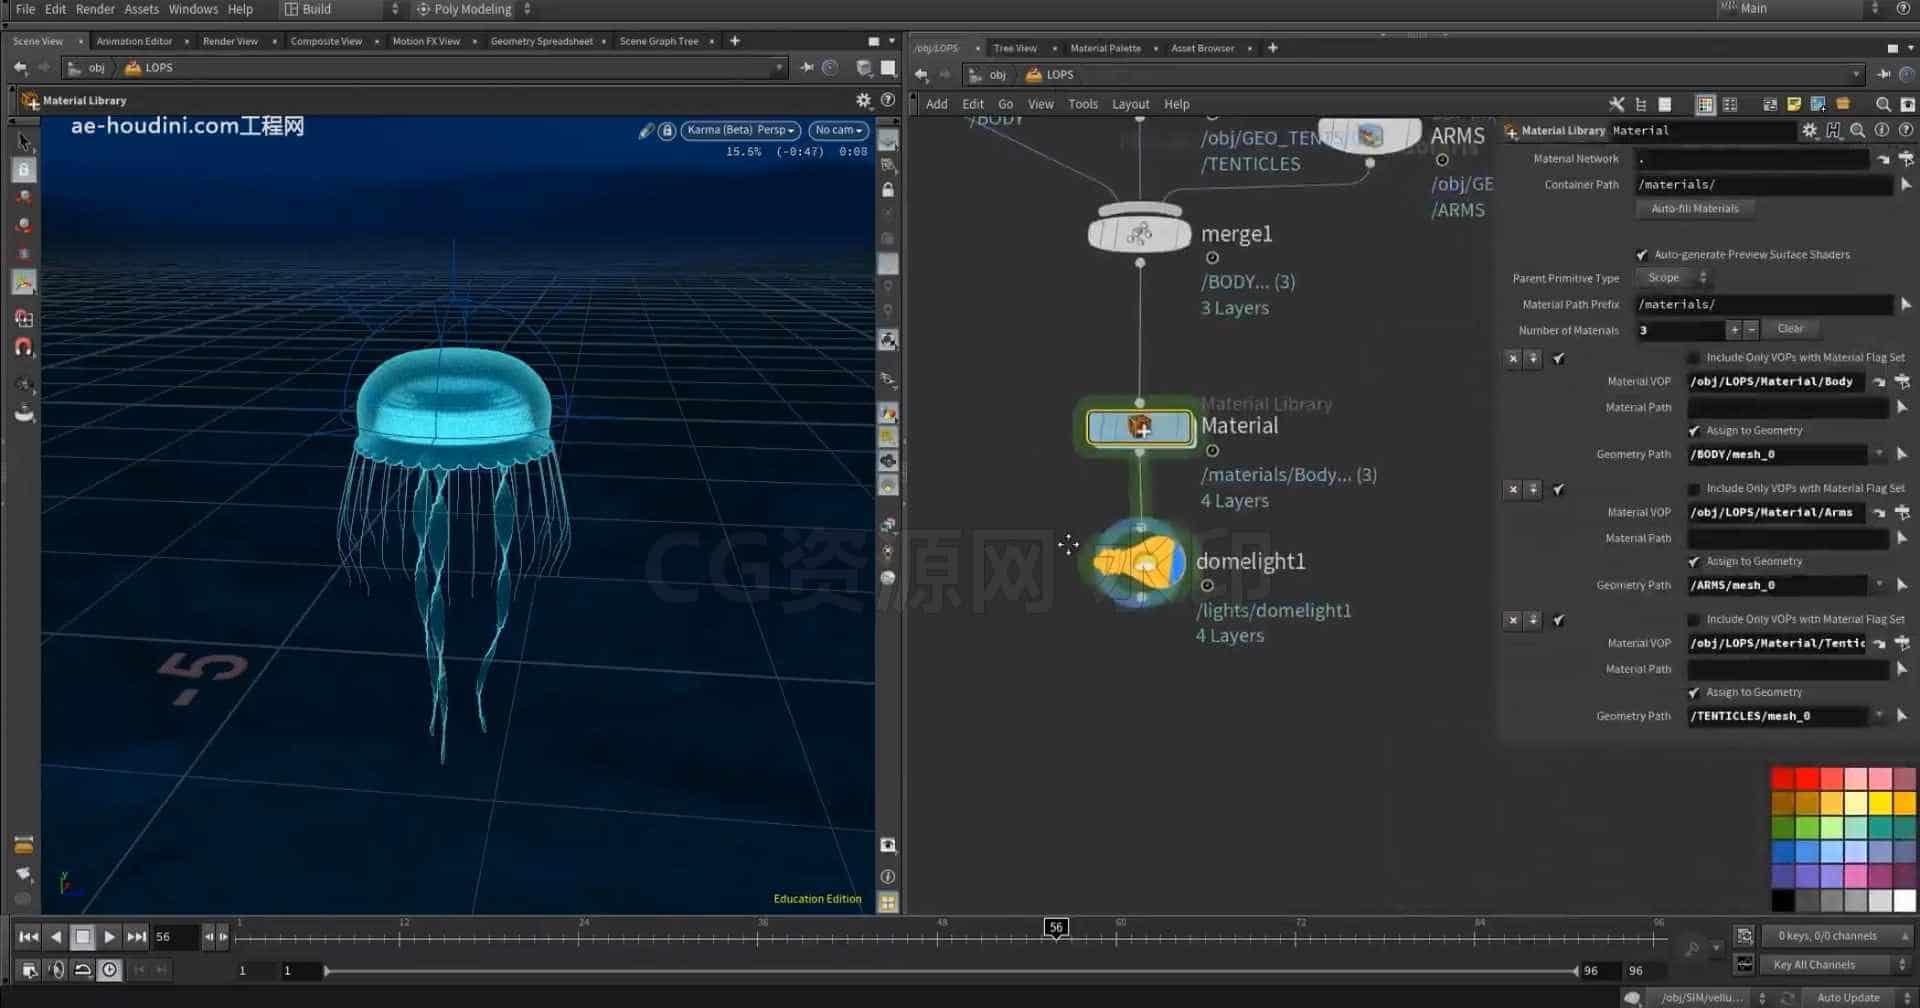The width and height of the screenshot is (1920, 1008).
Task: Open the No cam camera dropdown
Action: (838, 130)
